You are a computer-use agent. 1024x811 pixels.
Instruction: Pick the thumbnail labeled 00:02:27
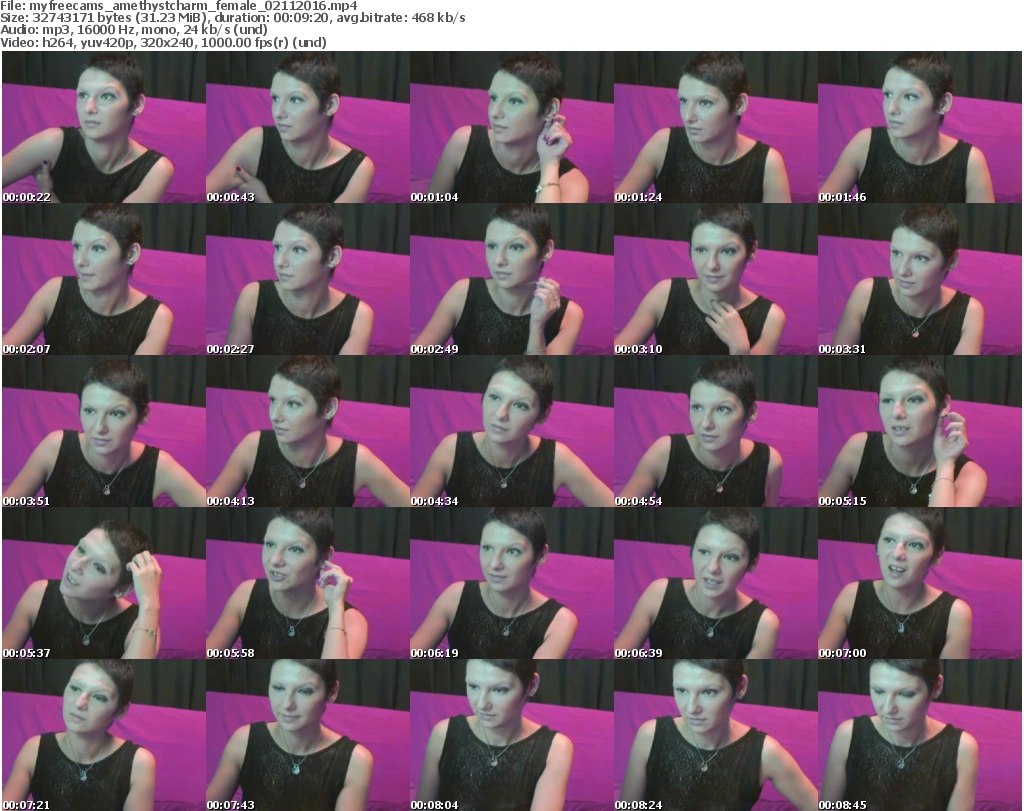[308, 279]
